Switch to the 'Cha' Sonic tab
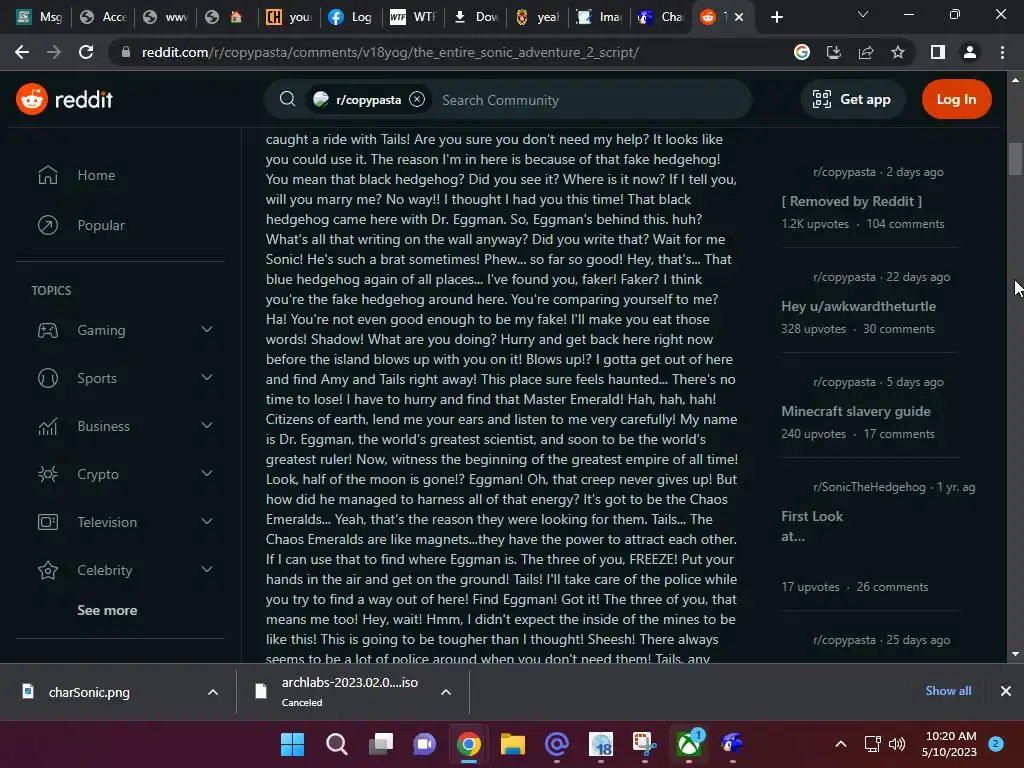This screenshot has width=1024, height=768. (x=661, y=17)
